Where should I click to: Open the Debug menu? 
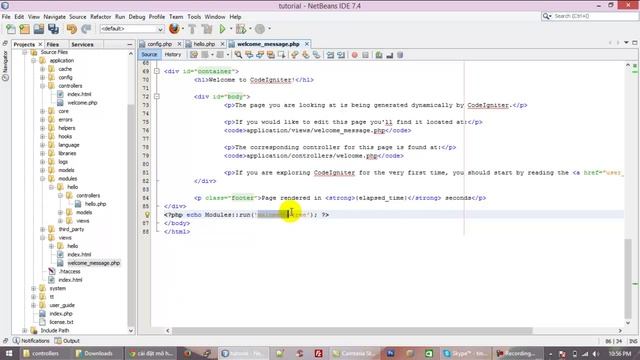tap(137, 17)
